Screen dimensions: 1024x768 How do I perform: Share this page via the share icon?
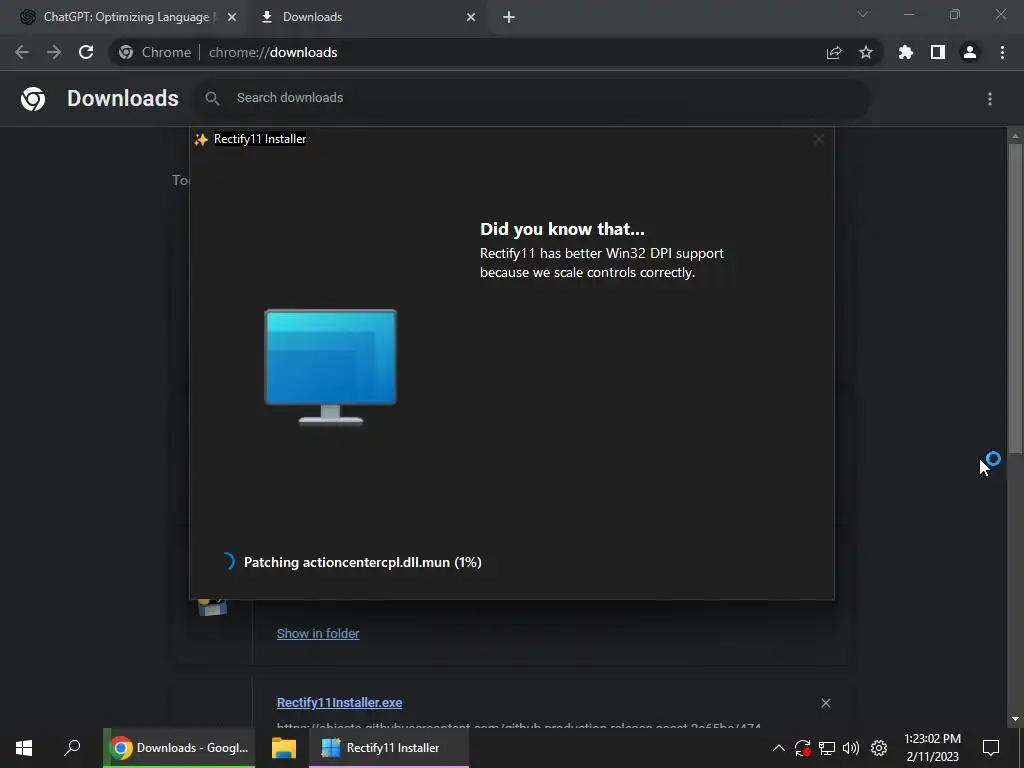coord(834,52)
